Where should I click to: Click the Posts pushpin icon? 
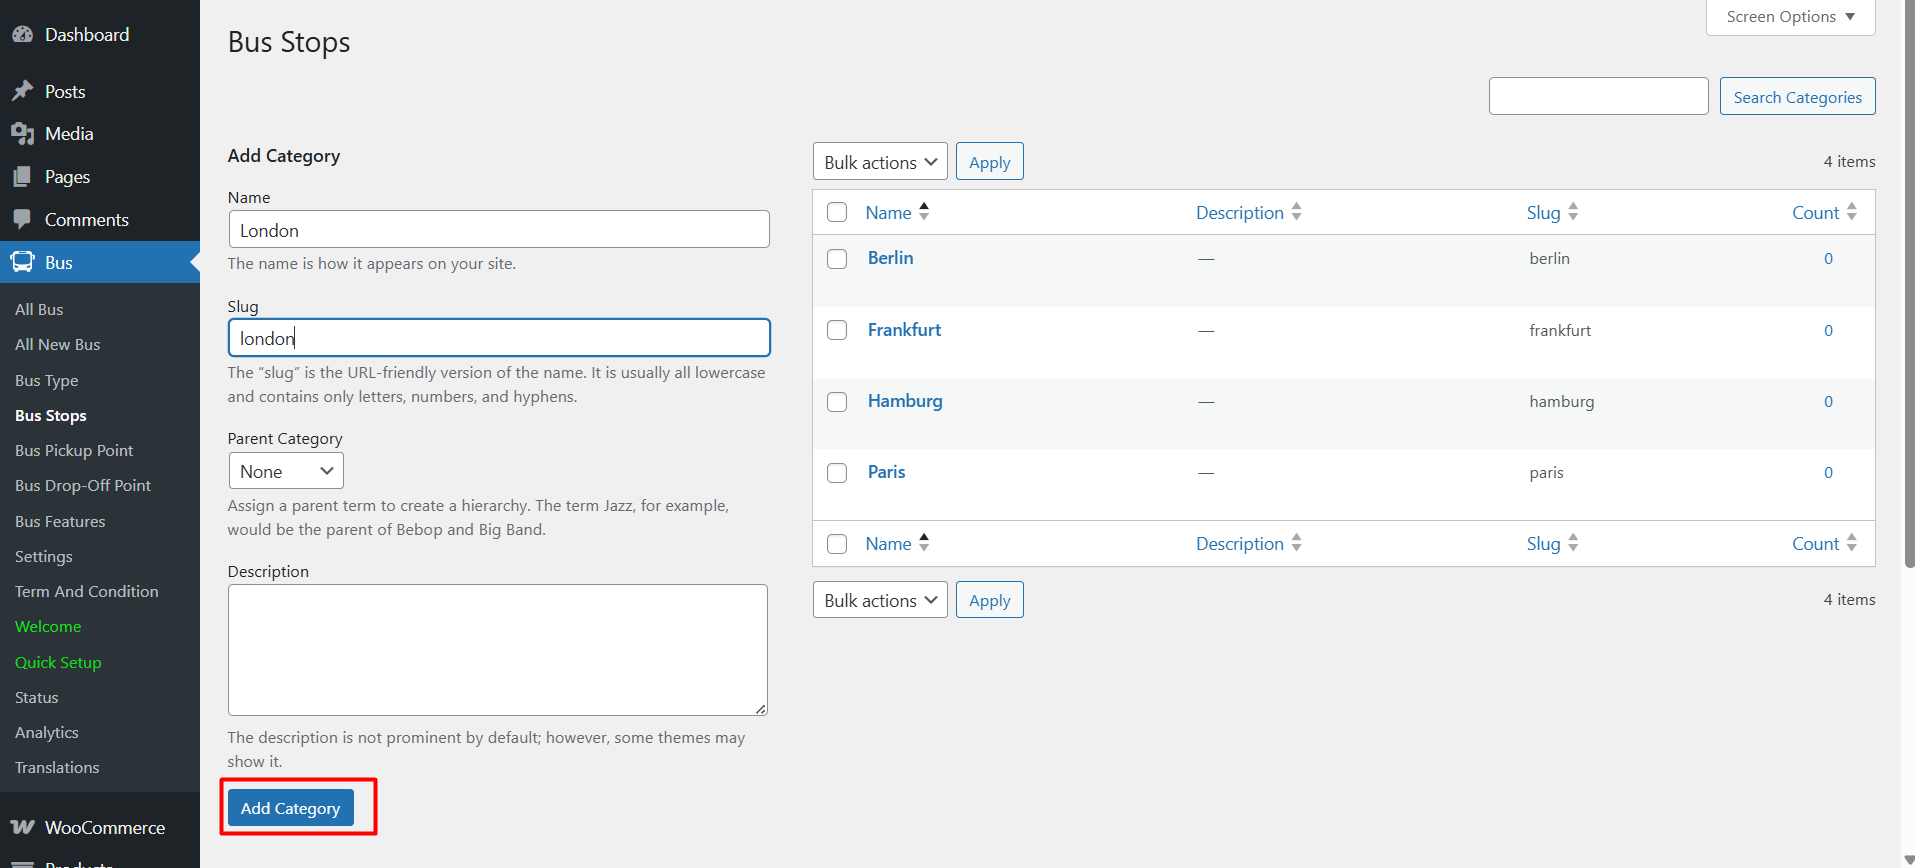(x=22, y=91)
